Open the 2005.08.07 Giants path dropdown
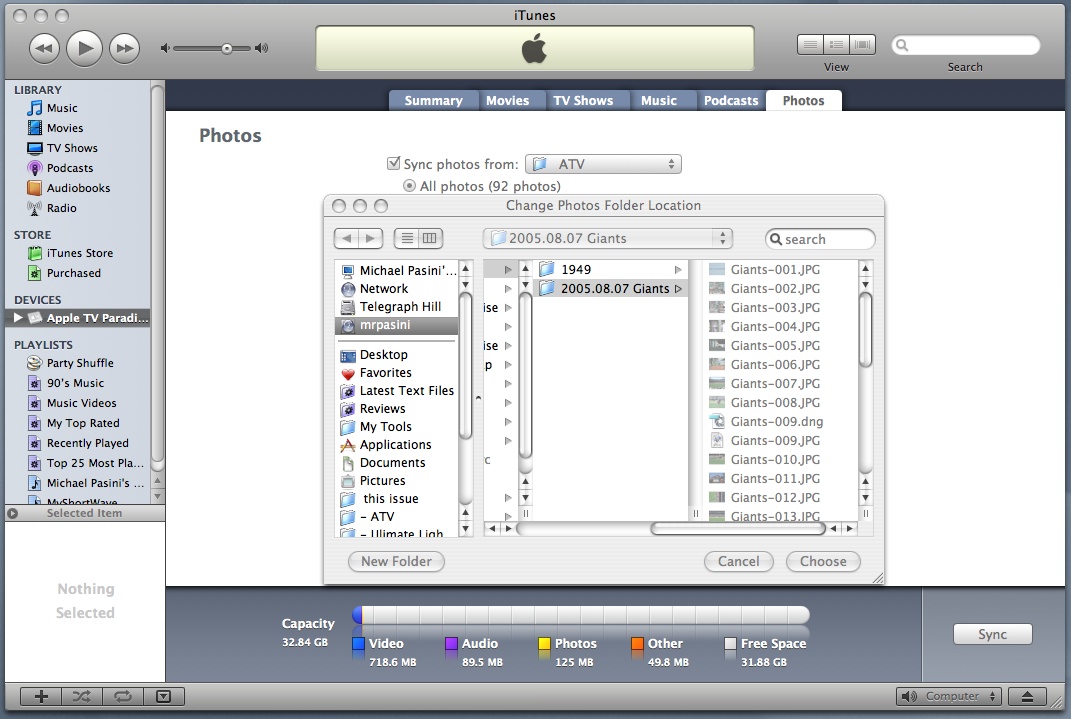 pyautogui.click(x=607, y=239)
